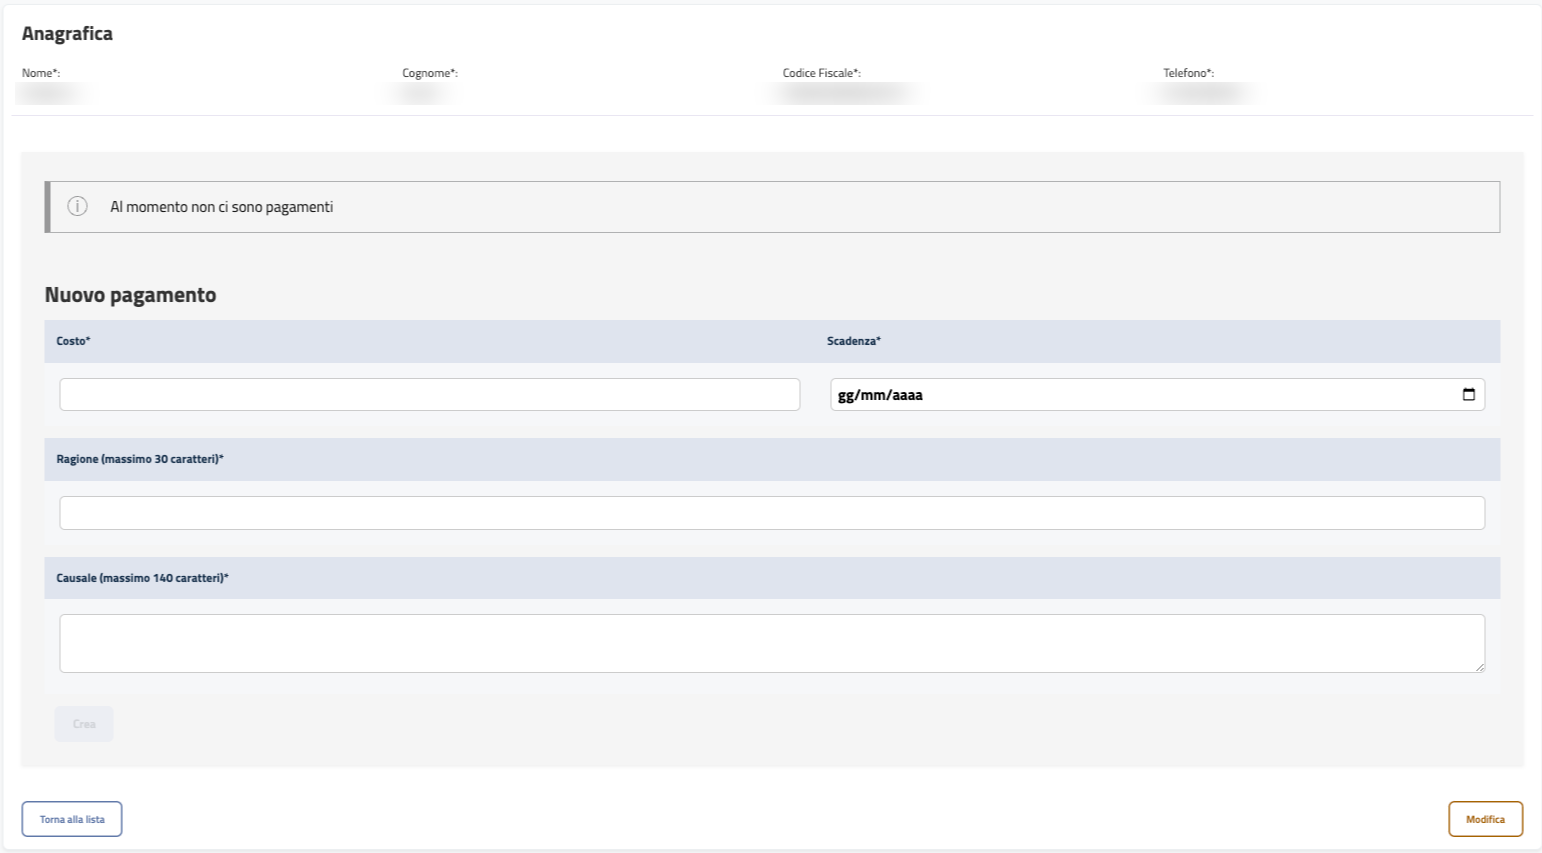Click the blurred Telefono value
Viewport: 1542px width, 853px height.
(x=1202, y=93)
